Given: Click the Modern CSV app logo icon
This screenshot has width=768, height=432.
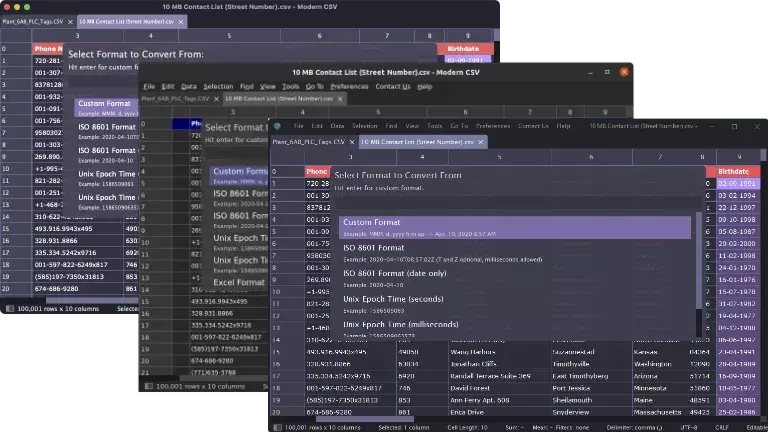Looking at the screenshot, I should [277, 126].
